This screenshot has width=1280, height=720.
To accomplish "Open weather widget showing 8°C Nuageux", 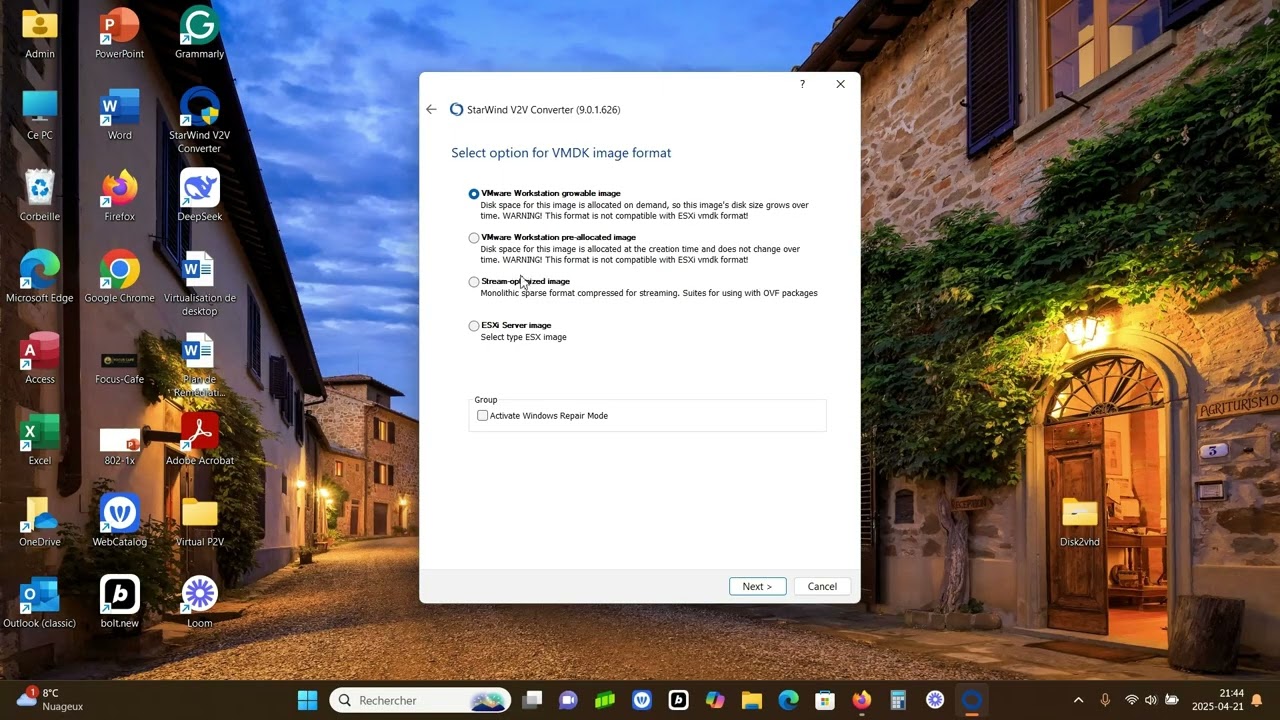I will pos(52,700).
